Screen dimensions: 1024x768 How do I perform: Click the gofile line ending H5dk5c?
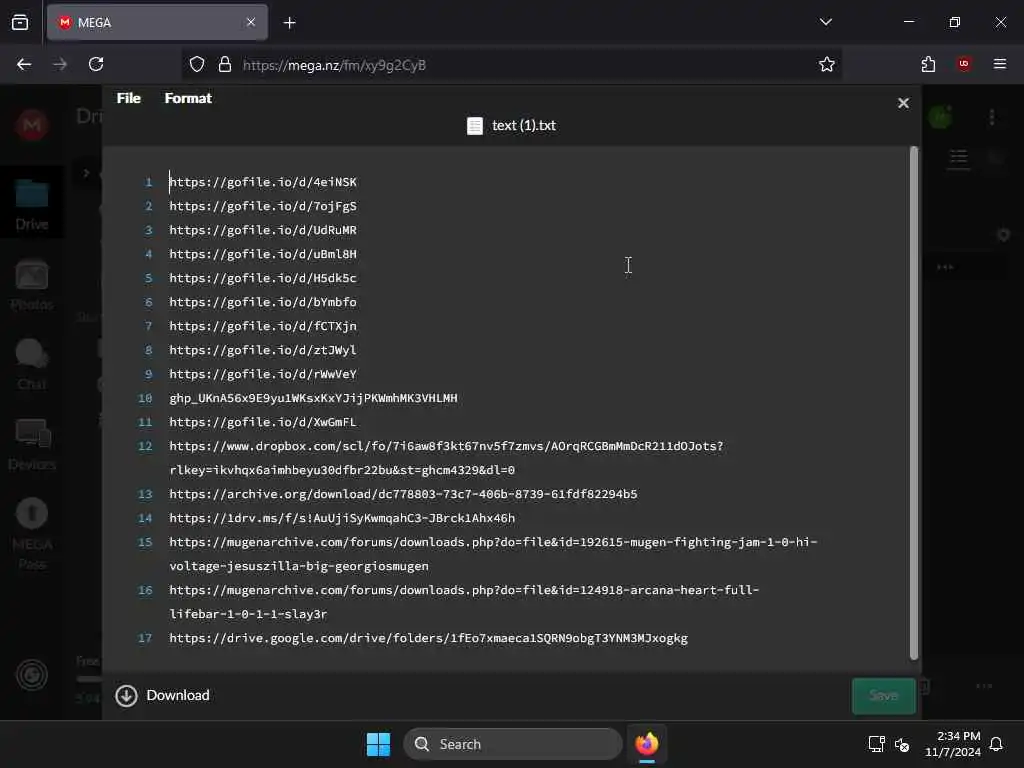(x=263, y=278)
